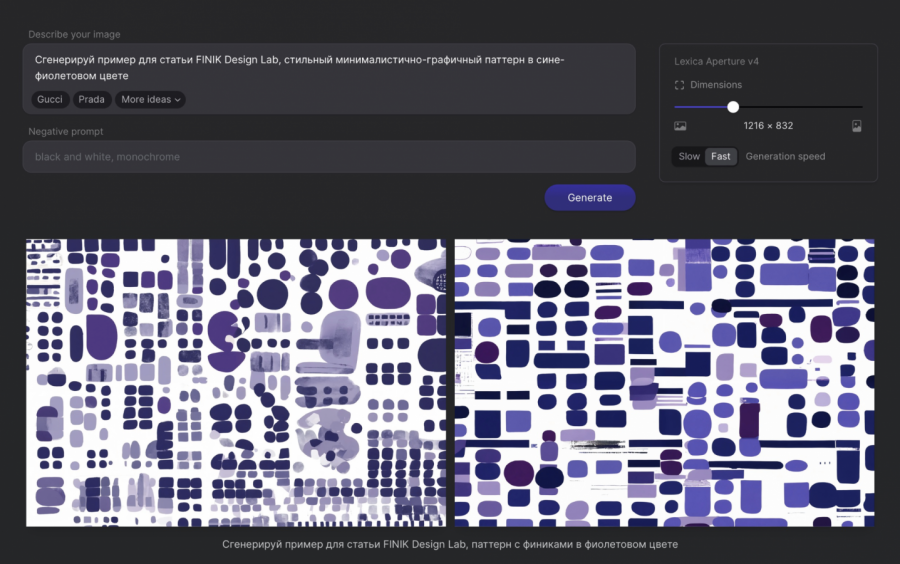This screenshot has width=900, height=564.
Task: Click the Negative prompt input field
Action: click(329, 157)
